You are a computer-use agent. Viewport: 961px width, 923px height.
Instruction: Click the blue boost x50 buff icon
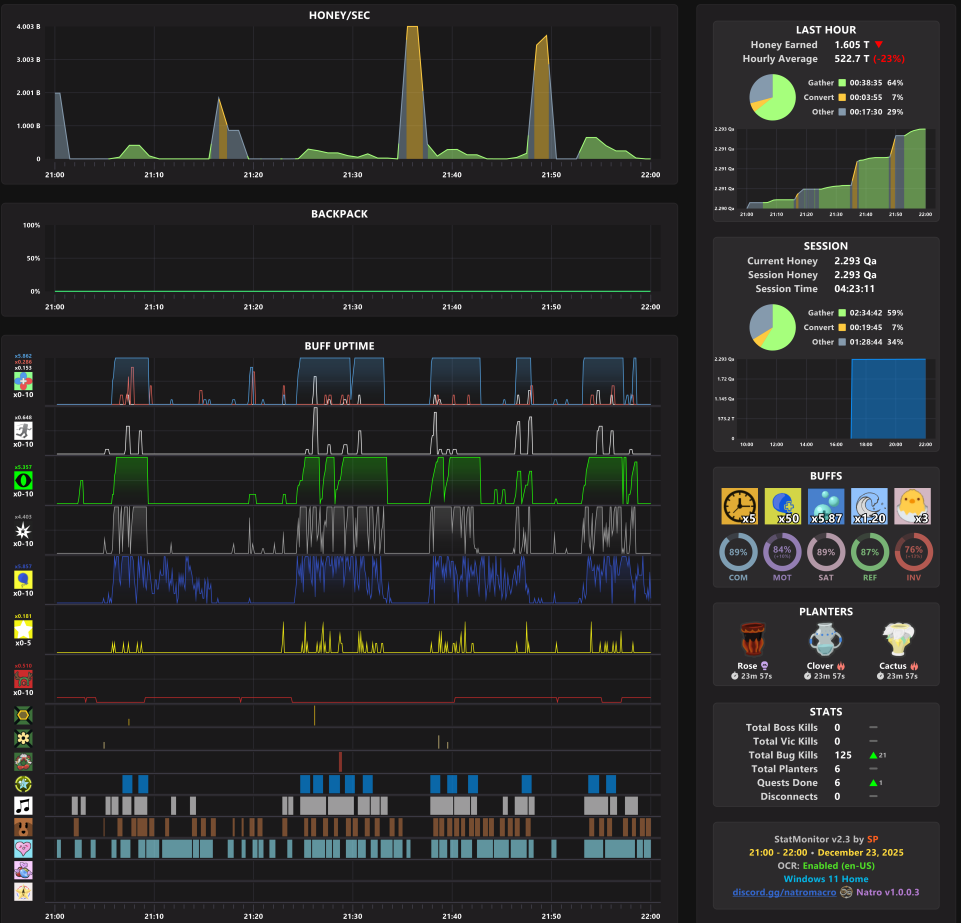click(783, 506)
